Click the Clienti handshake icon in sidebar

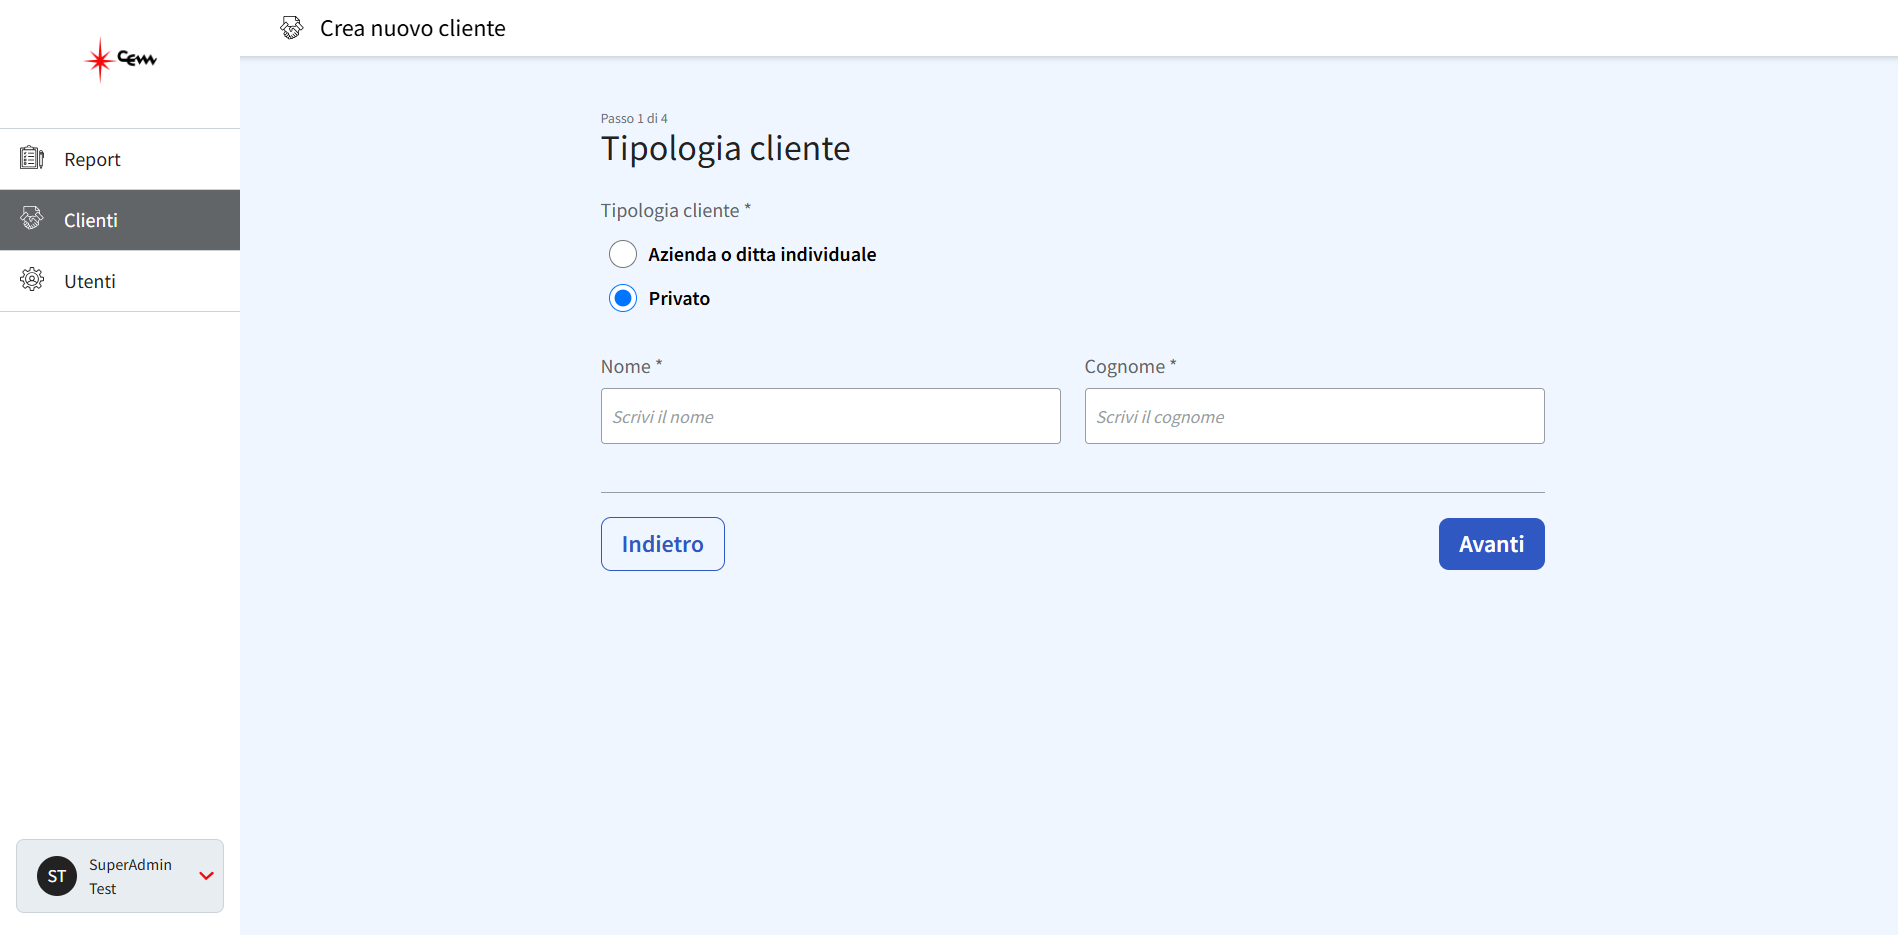pyautogui.click(x=32, y=218)
